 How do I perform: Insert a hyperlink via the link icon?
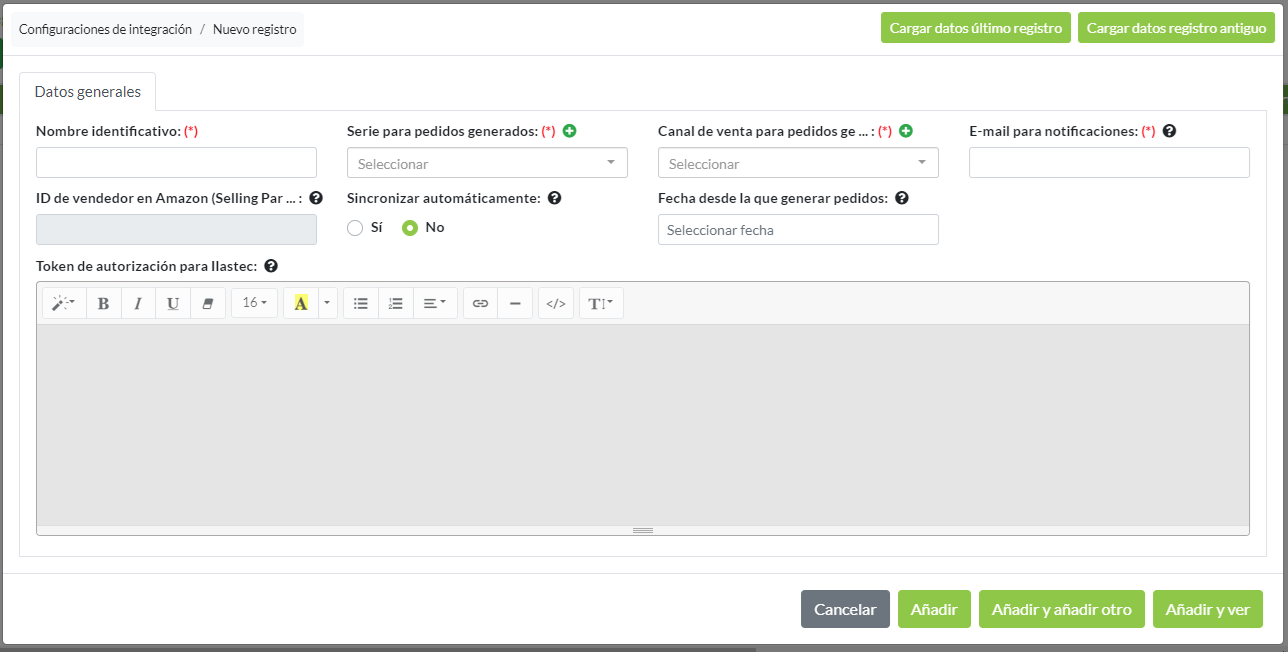click(480, 303)
